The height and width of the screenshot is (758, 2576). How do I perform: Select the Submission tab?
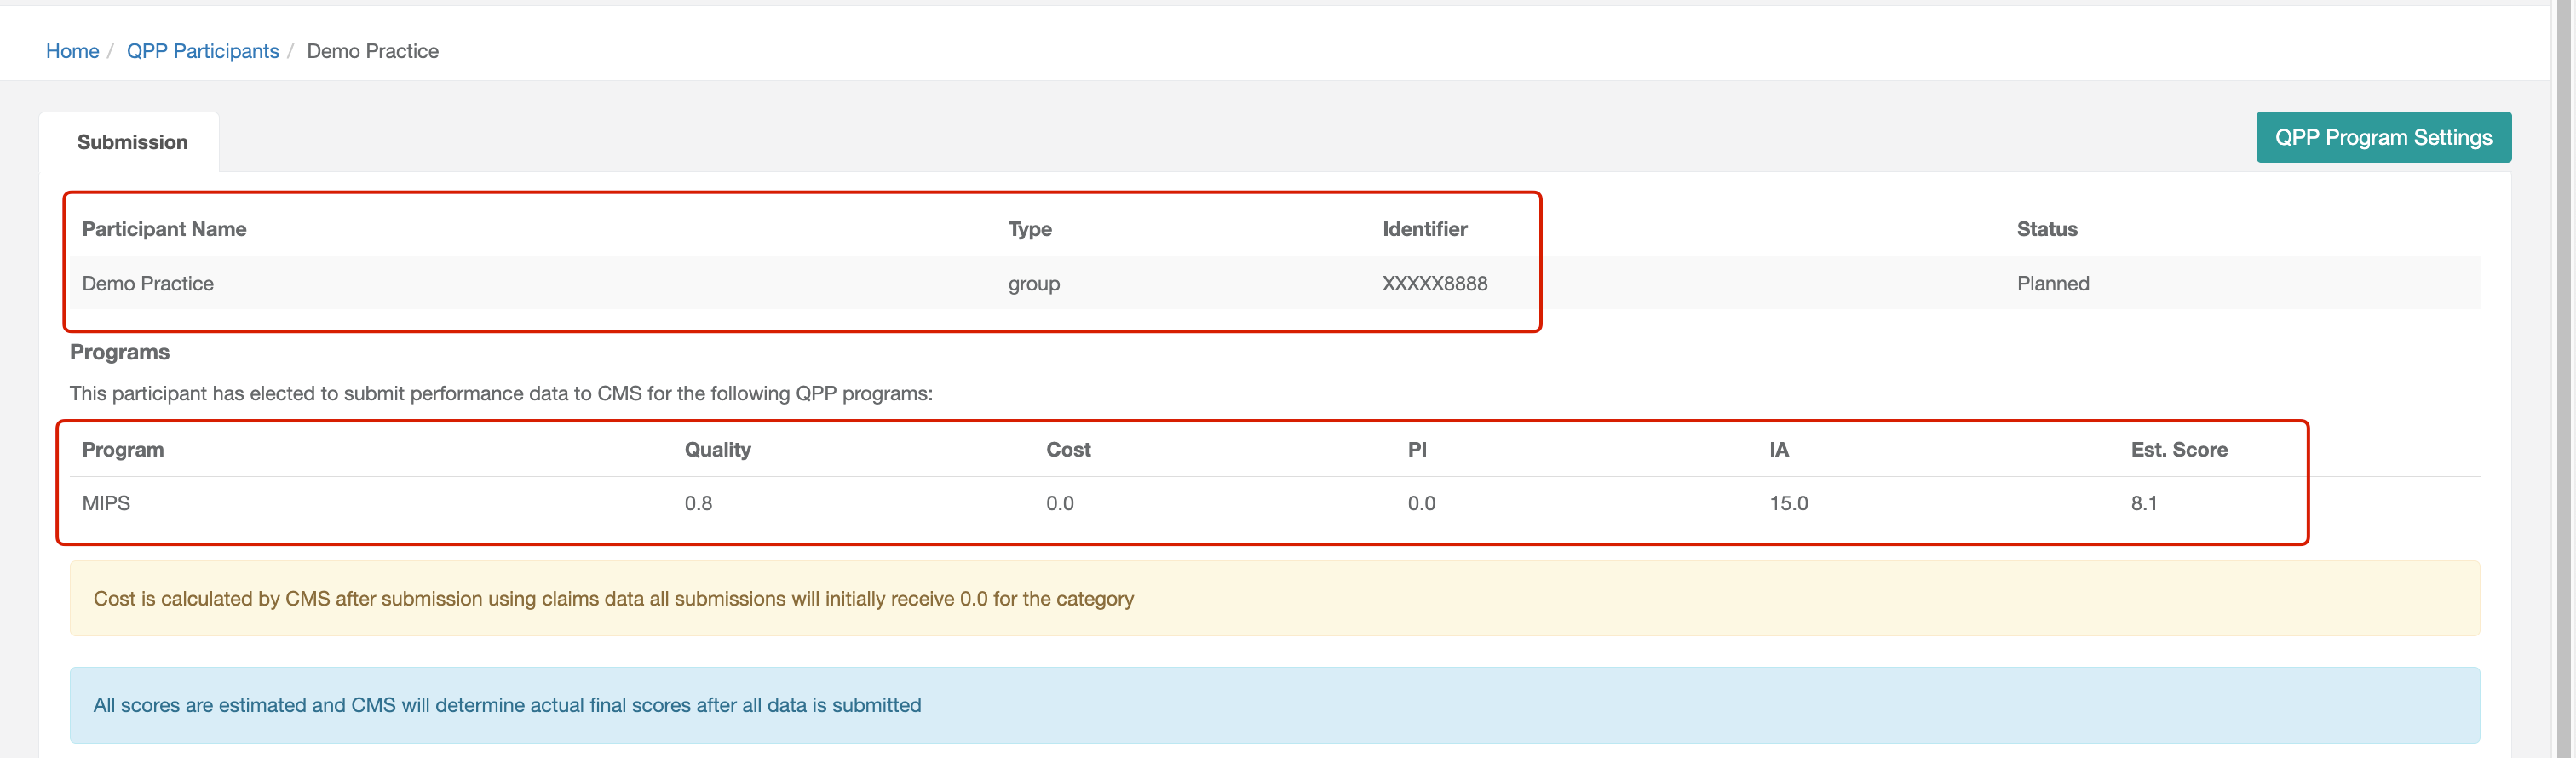click(132, 142)
